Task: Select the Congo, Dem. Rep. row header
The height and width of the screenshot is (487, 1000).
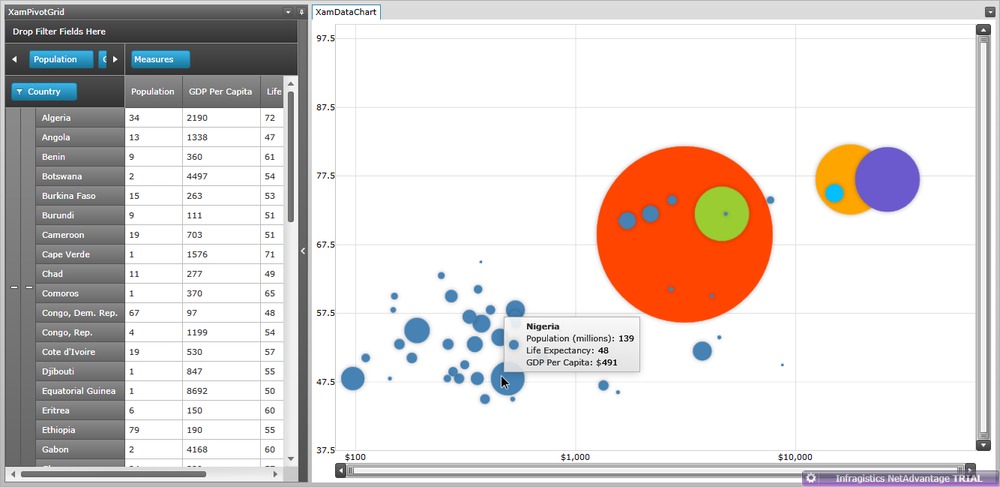Action: pyautogui.click(x=80, y=313)
